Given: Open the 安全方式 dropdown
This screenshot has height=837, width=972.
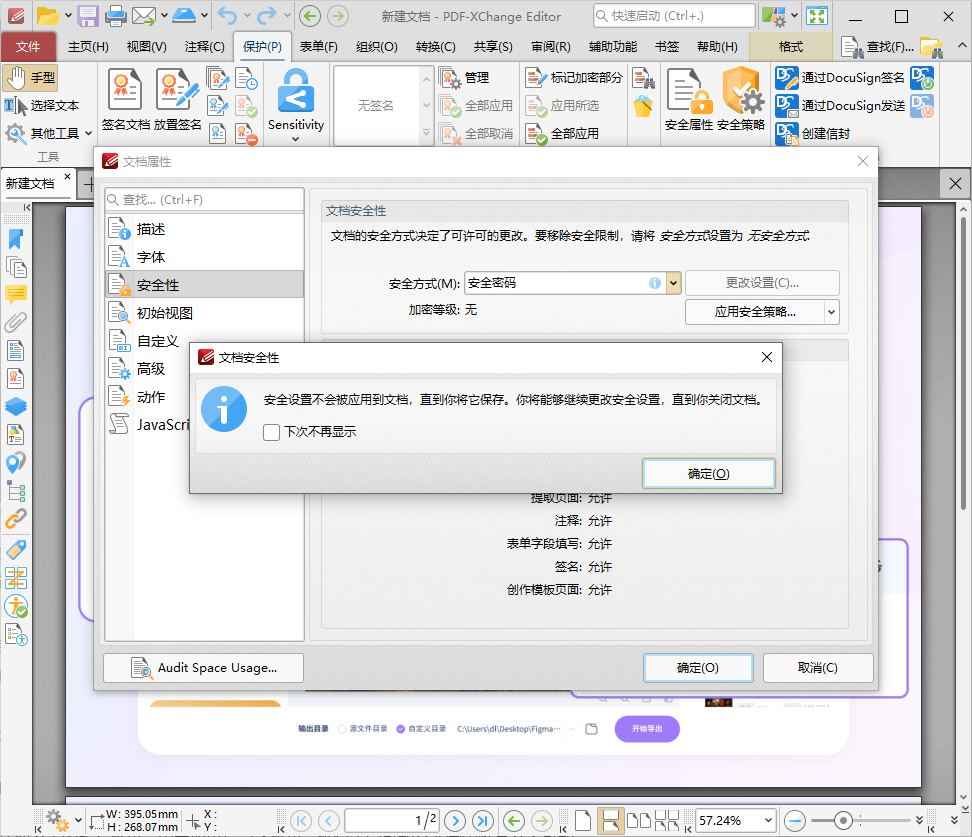Looking at the screenshot, I should (x=674, y=283).
